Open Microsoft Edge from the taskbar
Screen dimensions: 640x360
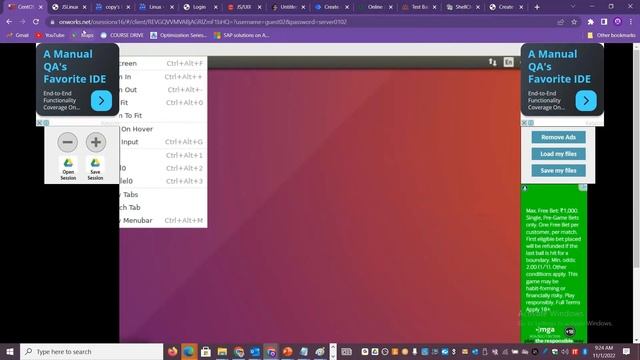[x=189, y=351]
